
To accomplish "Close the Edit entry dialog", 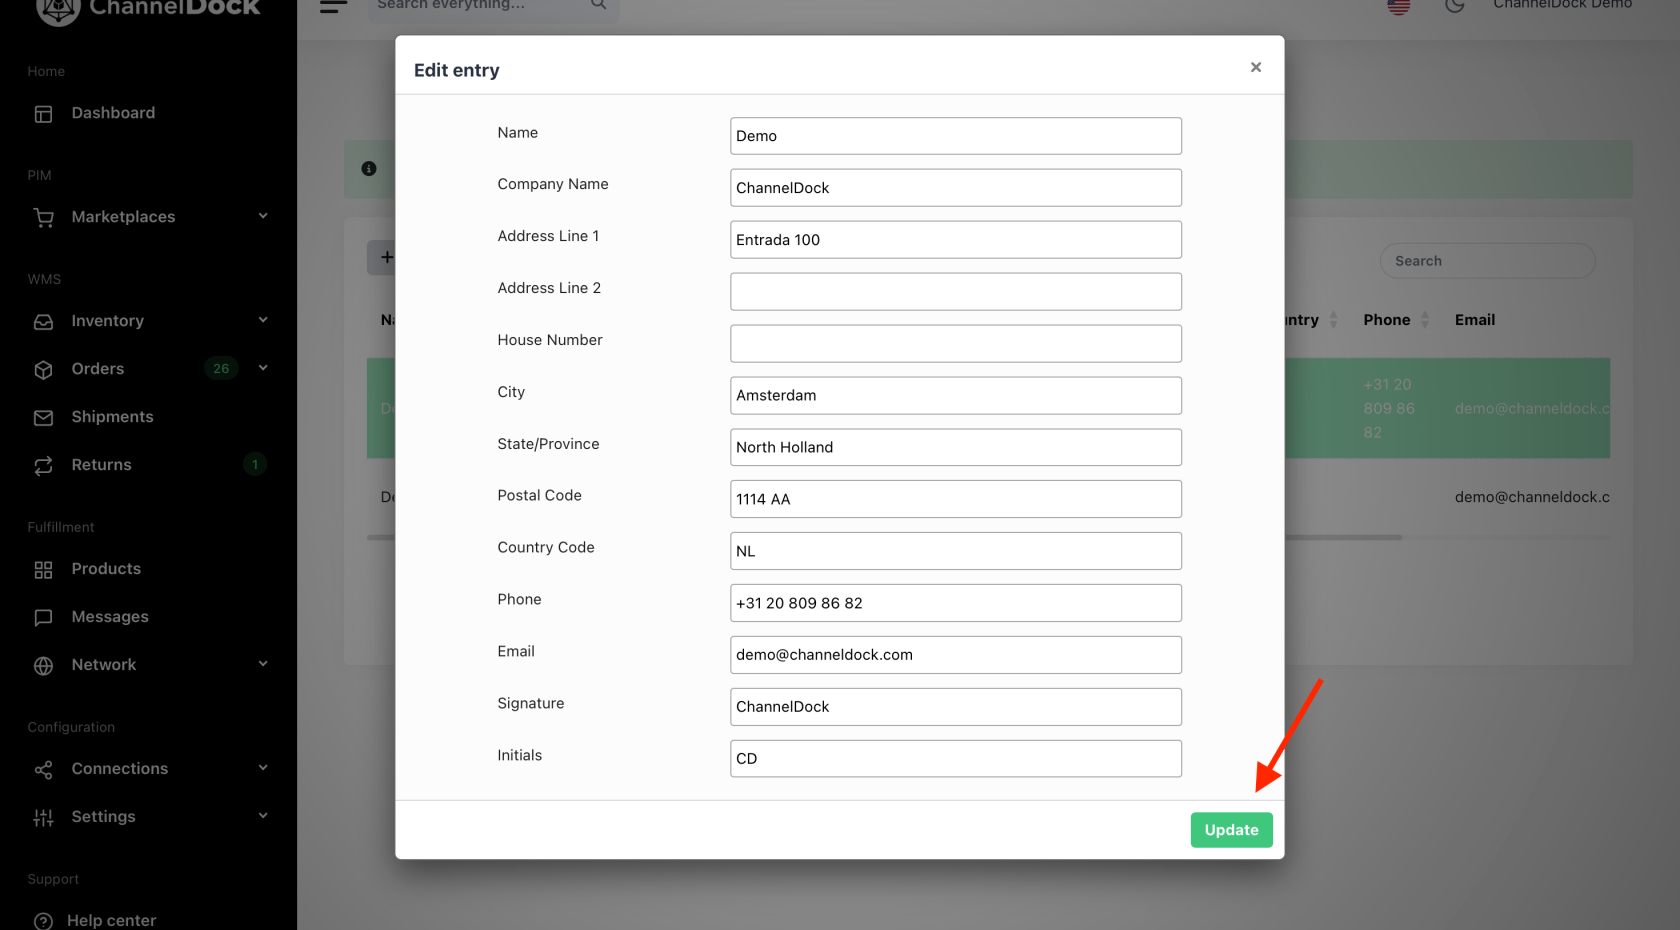I will (1256, 67).
